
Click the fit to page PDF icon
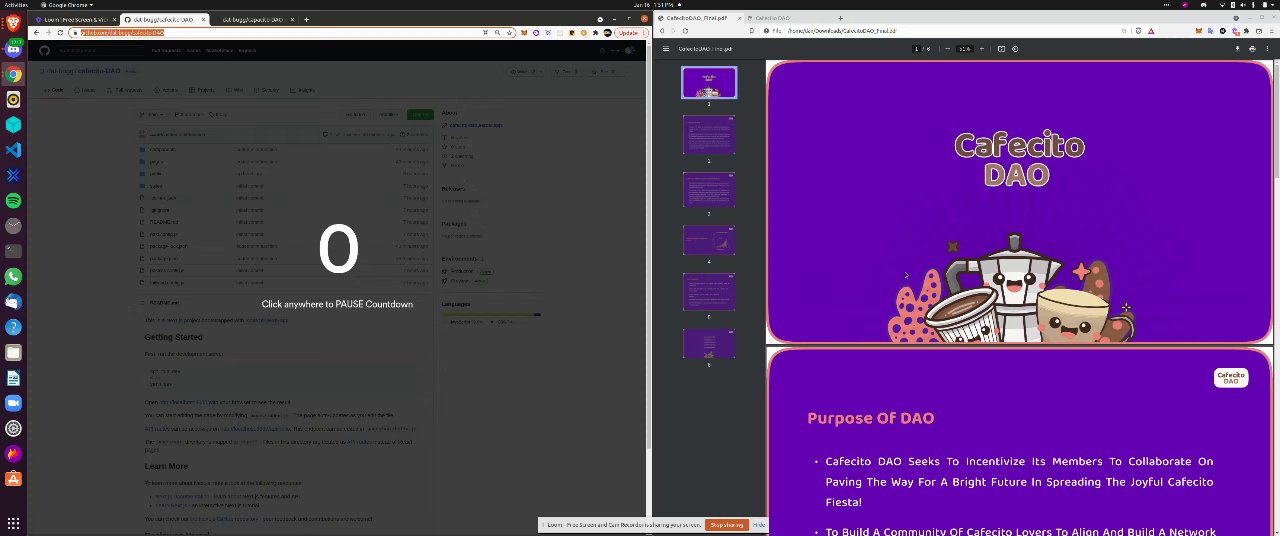coord(1001,48)
